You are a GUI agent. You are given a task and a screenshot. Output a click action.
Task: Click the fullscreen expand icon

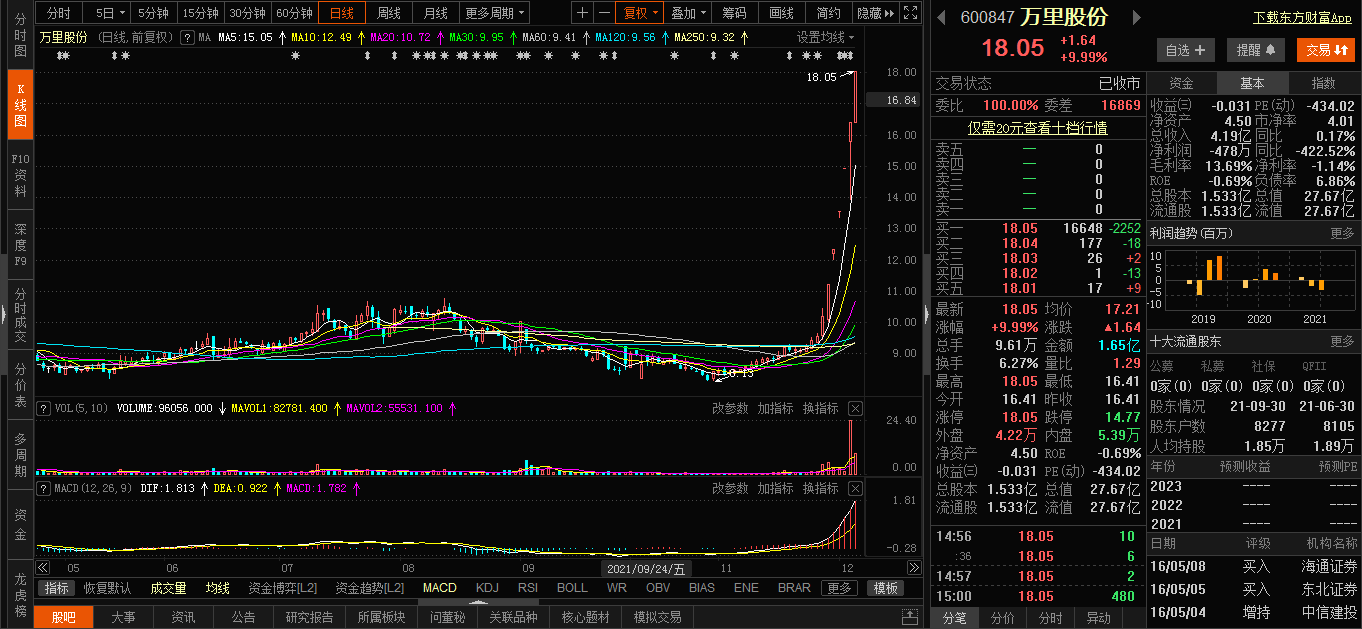point(909,13)
